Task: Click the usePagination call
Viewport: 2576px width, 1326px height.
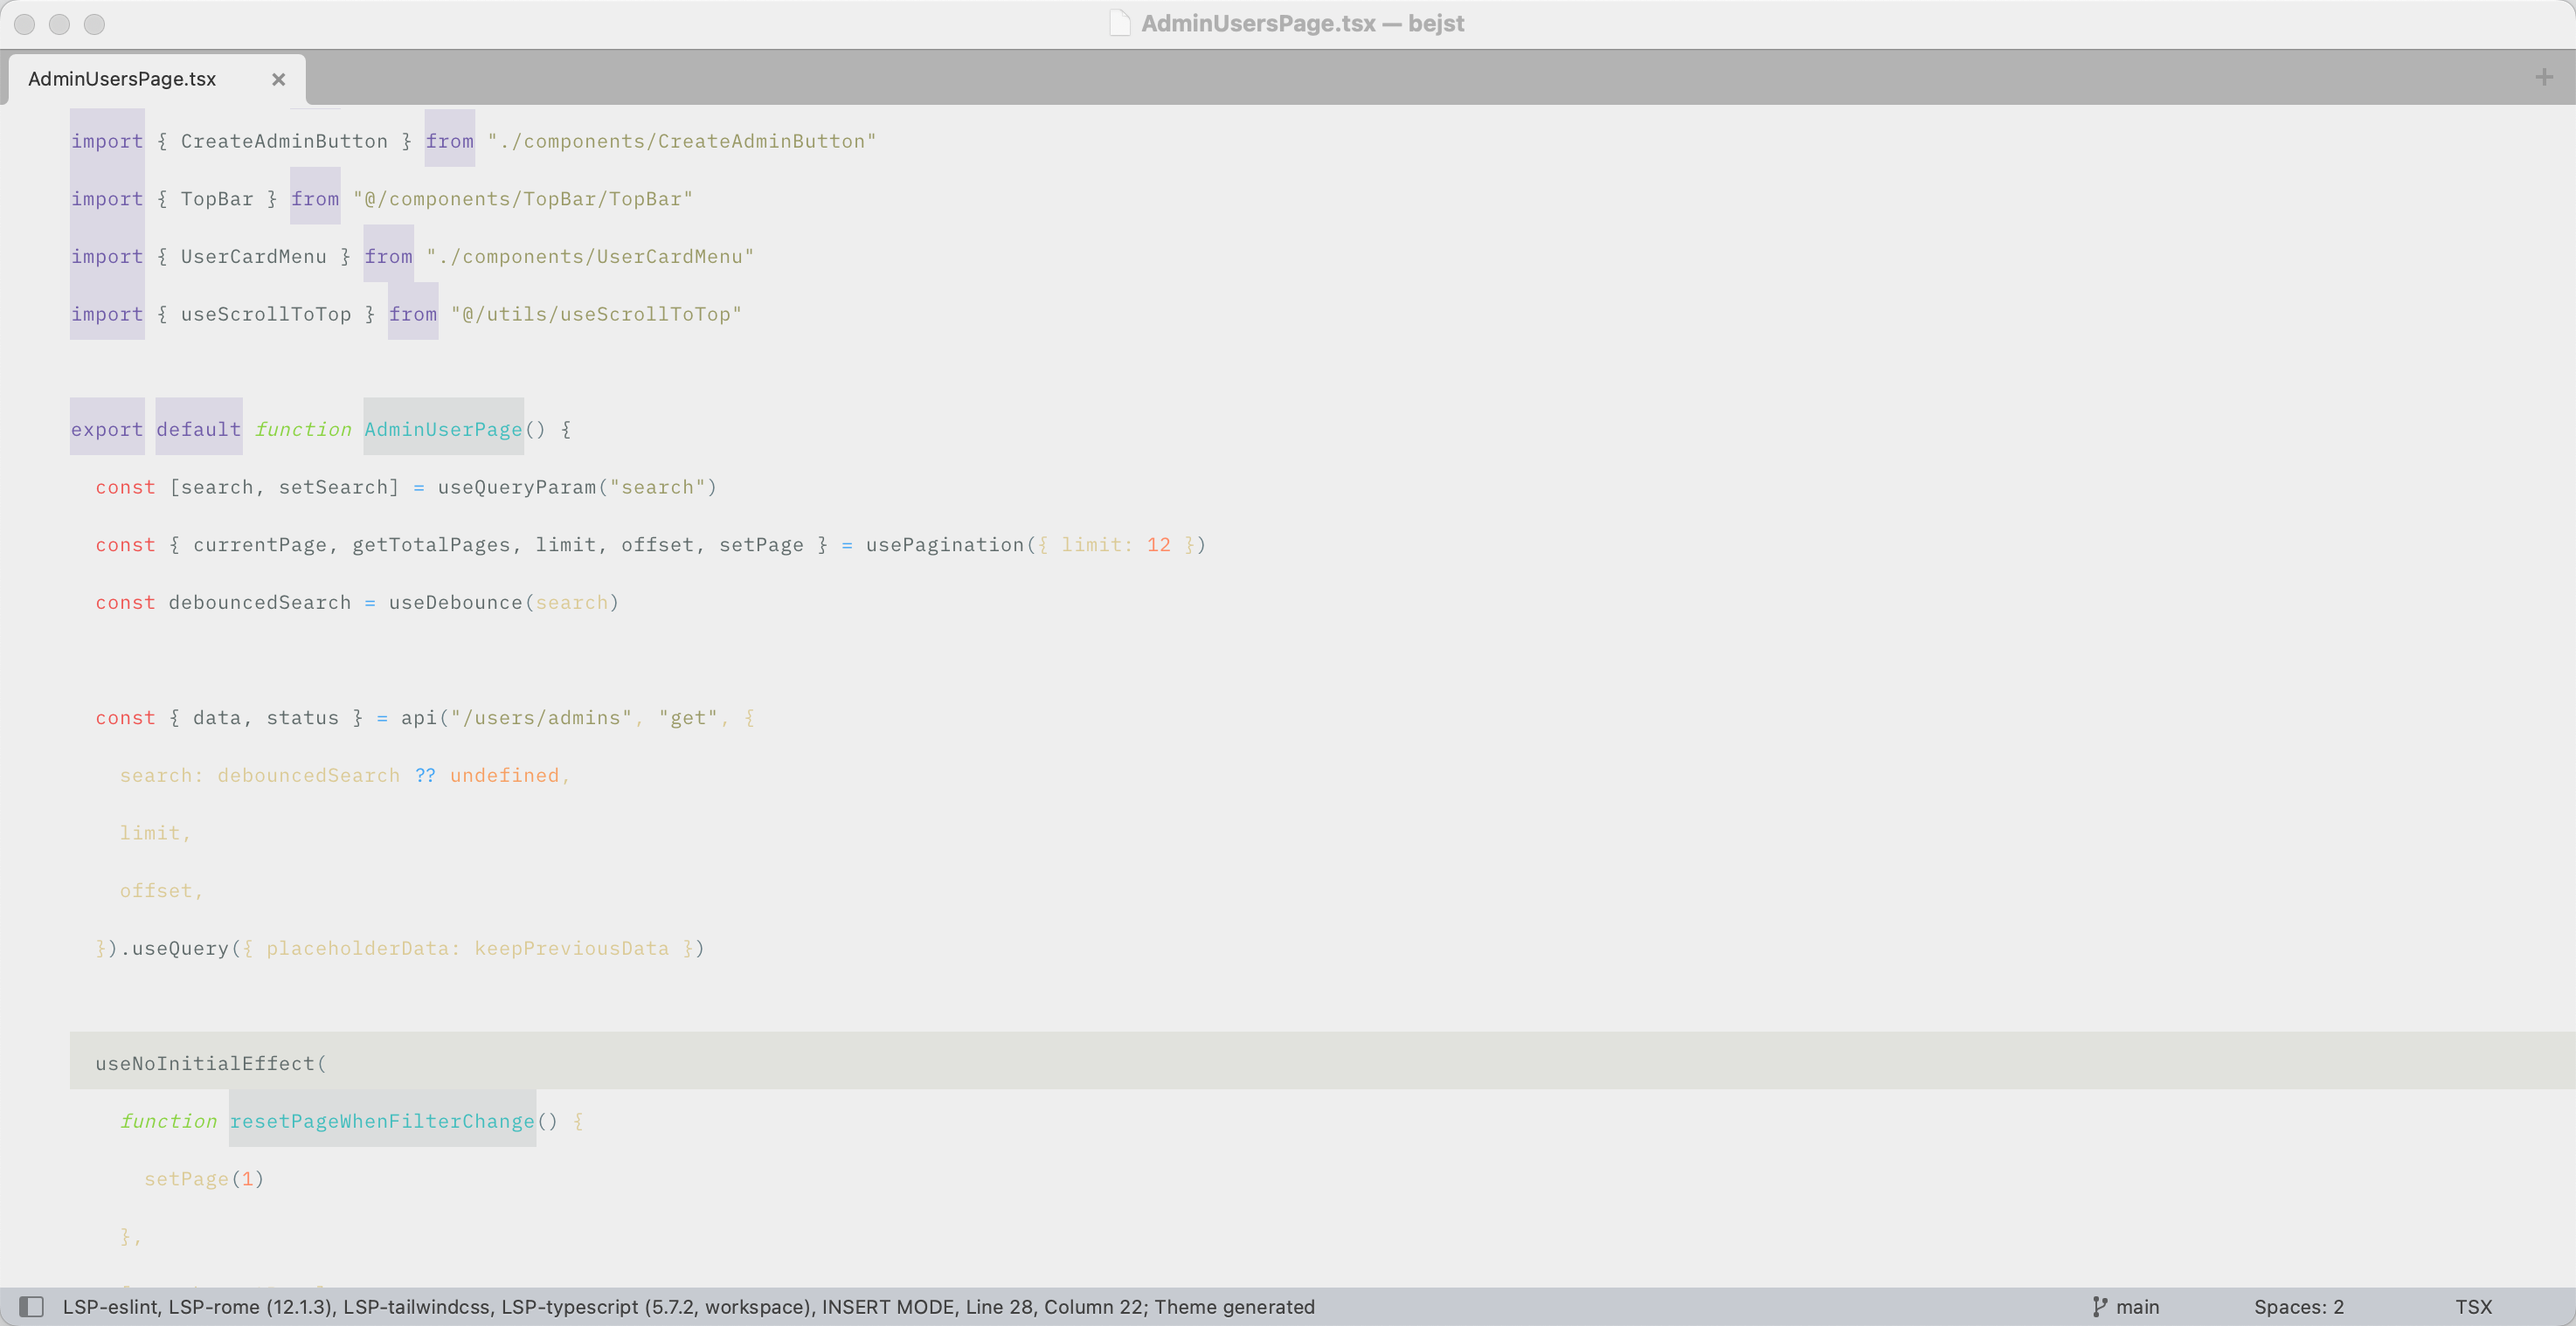Action: [1035, 545]
